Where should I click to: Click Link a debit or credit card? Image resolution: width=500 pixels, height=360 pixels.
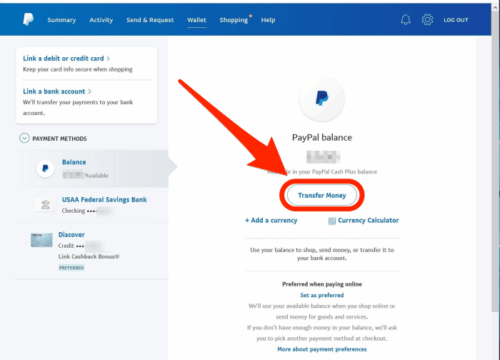pos(63,58)
